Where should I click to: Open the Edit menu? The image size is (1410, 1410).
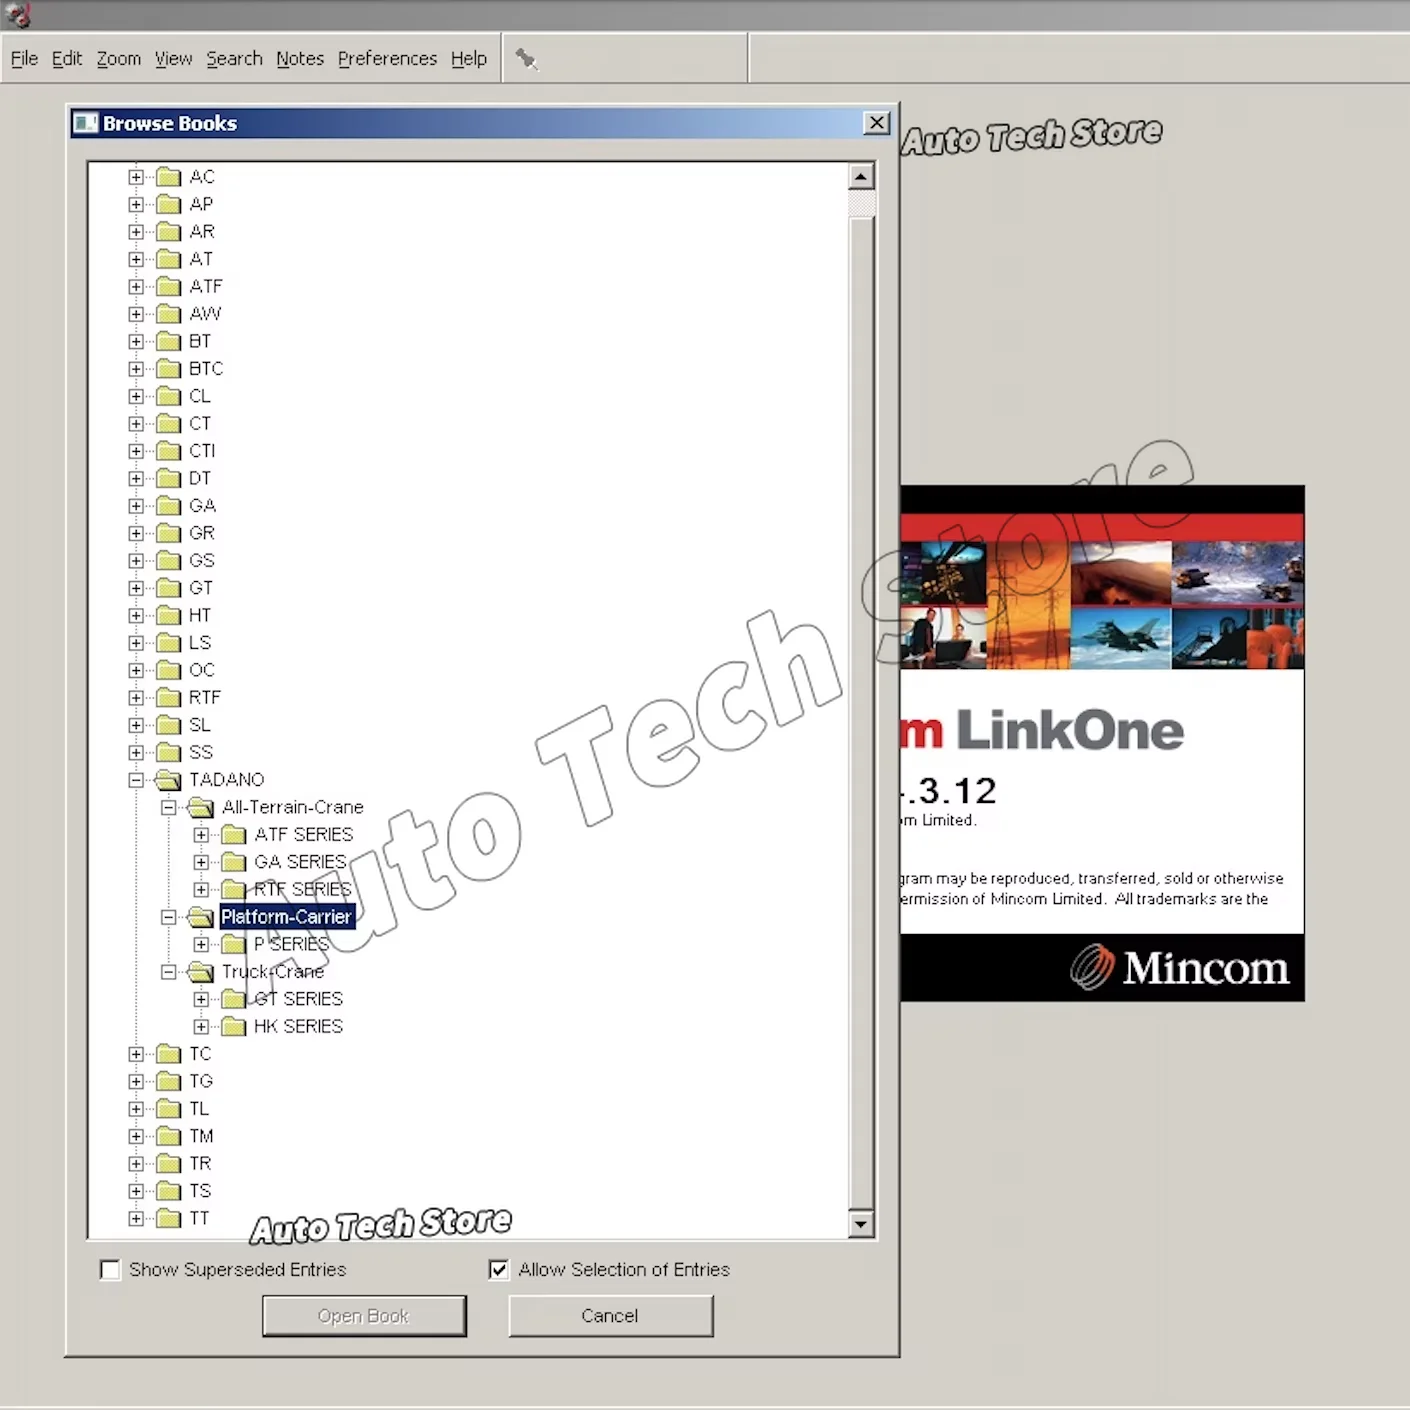point(67,59)
